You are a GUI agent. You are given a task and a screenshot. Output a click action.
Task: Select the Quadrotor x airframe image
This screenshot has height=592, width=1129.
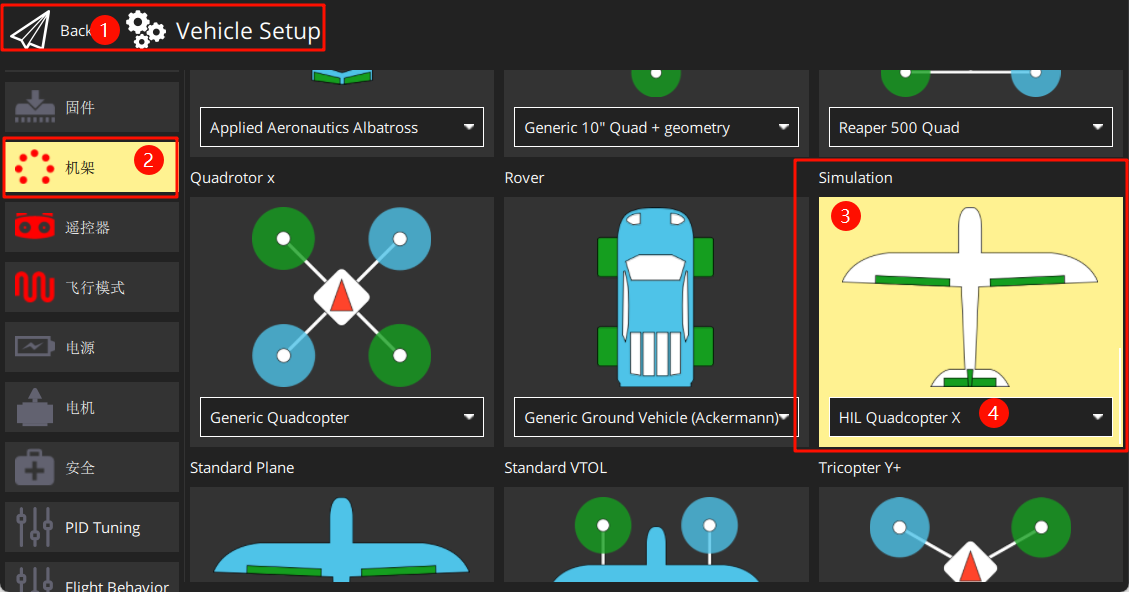click(x=341, y=296)
